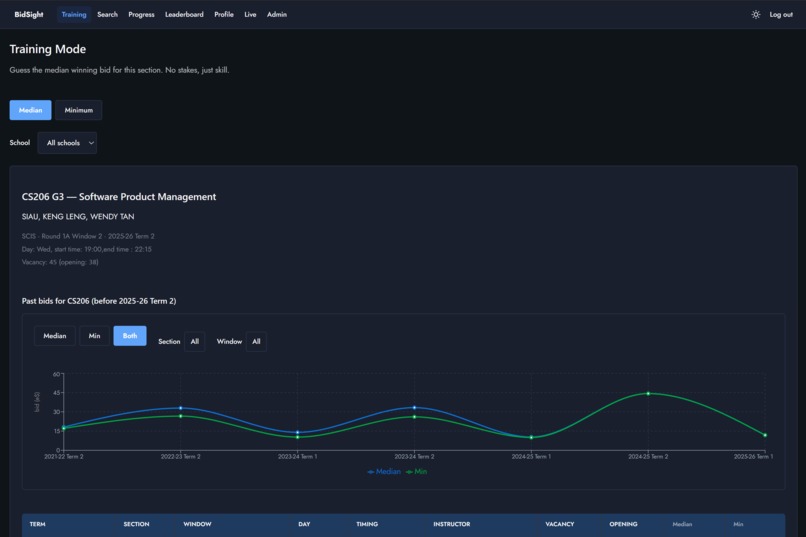Open the Training tab
The image size is (806, 537).
click(x=74, y=14)
